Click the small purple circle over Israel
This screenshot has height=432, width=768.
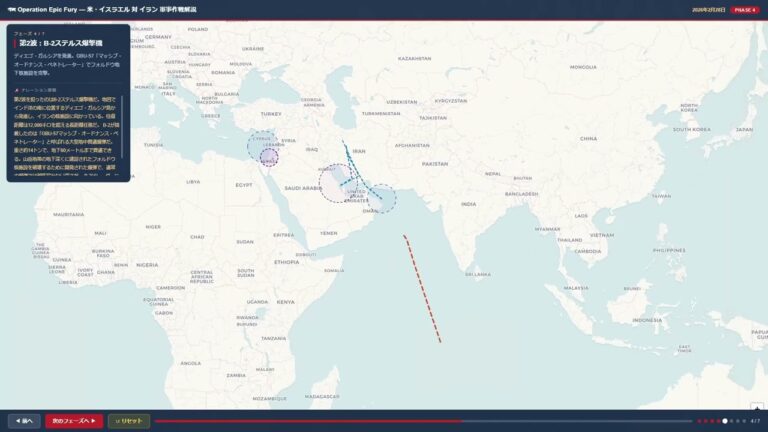click(x=268, y=156)
